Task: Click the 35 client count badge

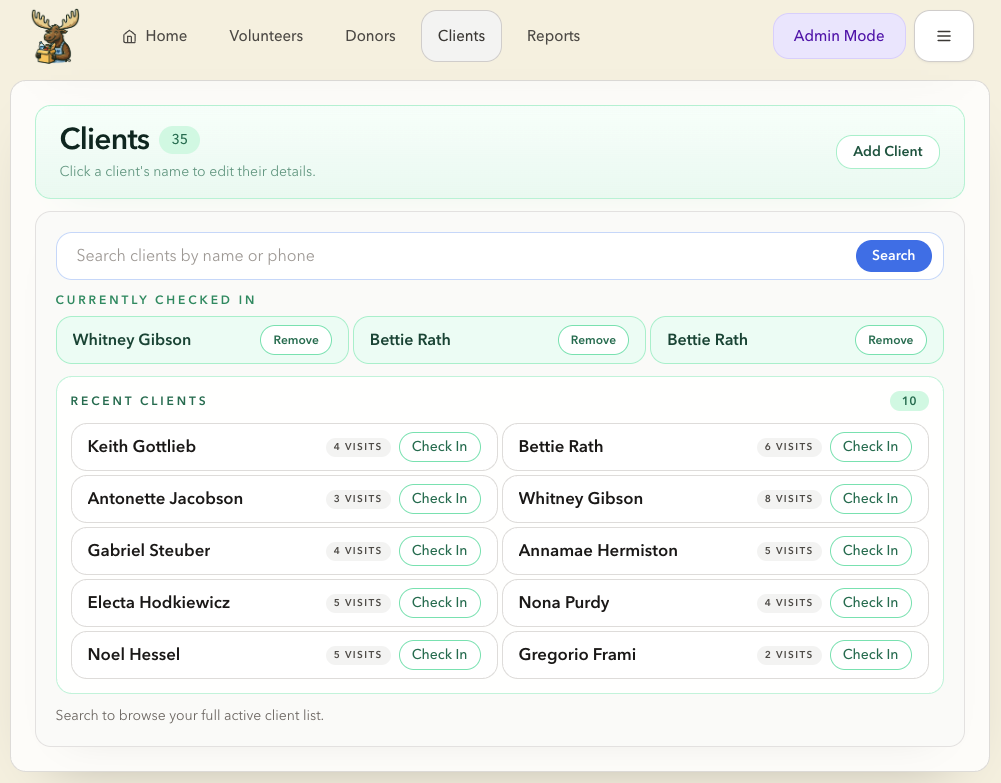Action: pyautogui.click(x=179, y=140)
